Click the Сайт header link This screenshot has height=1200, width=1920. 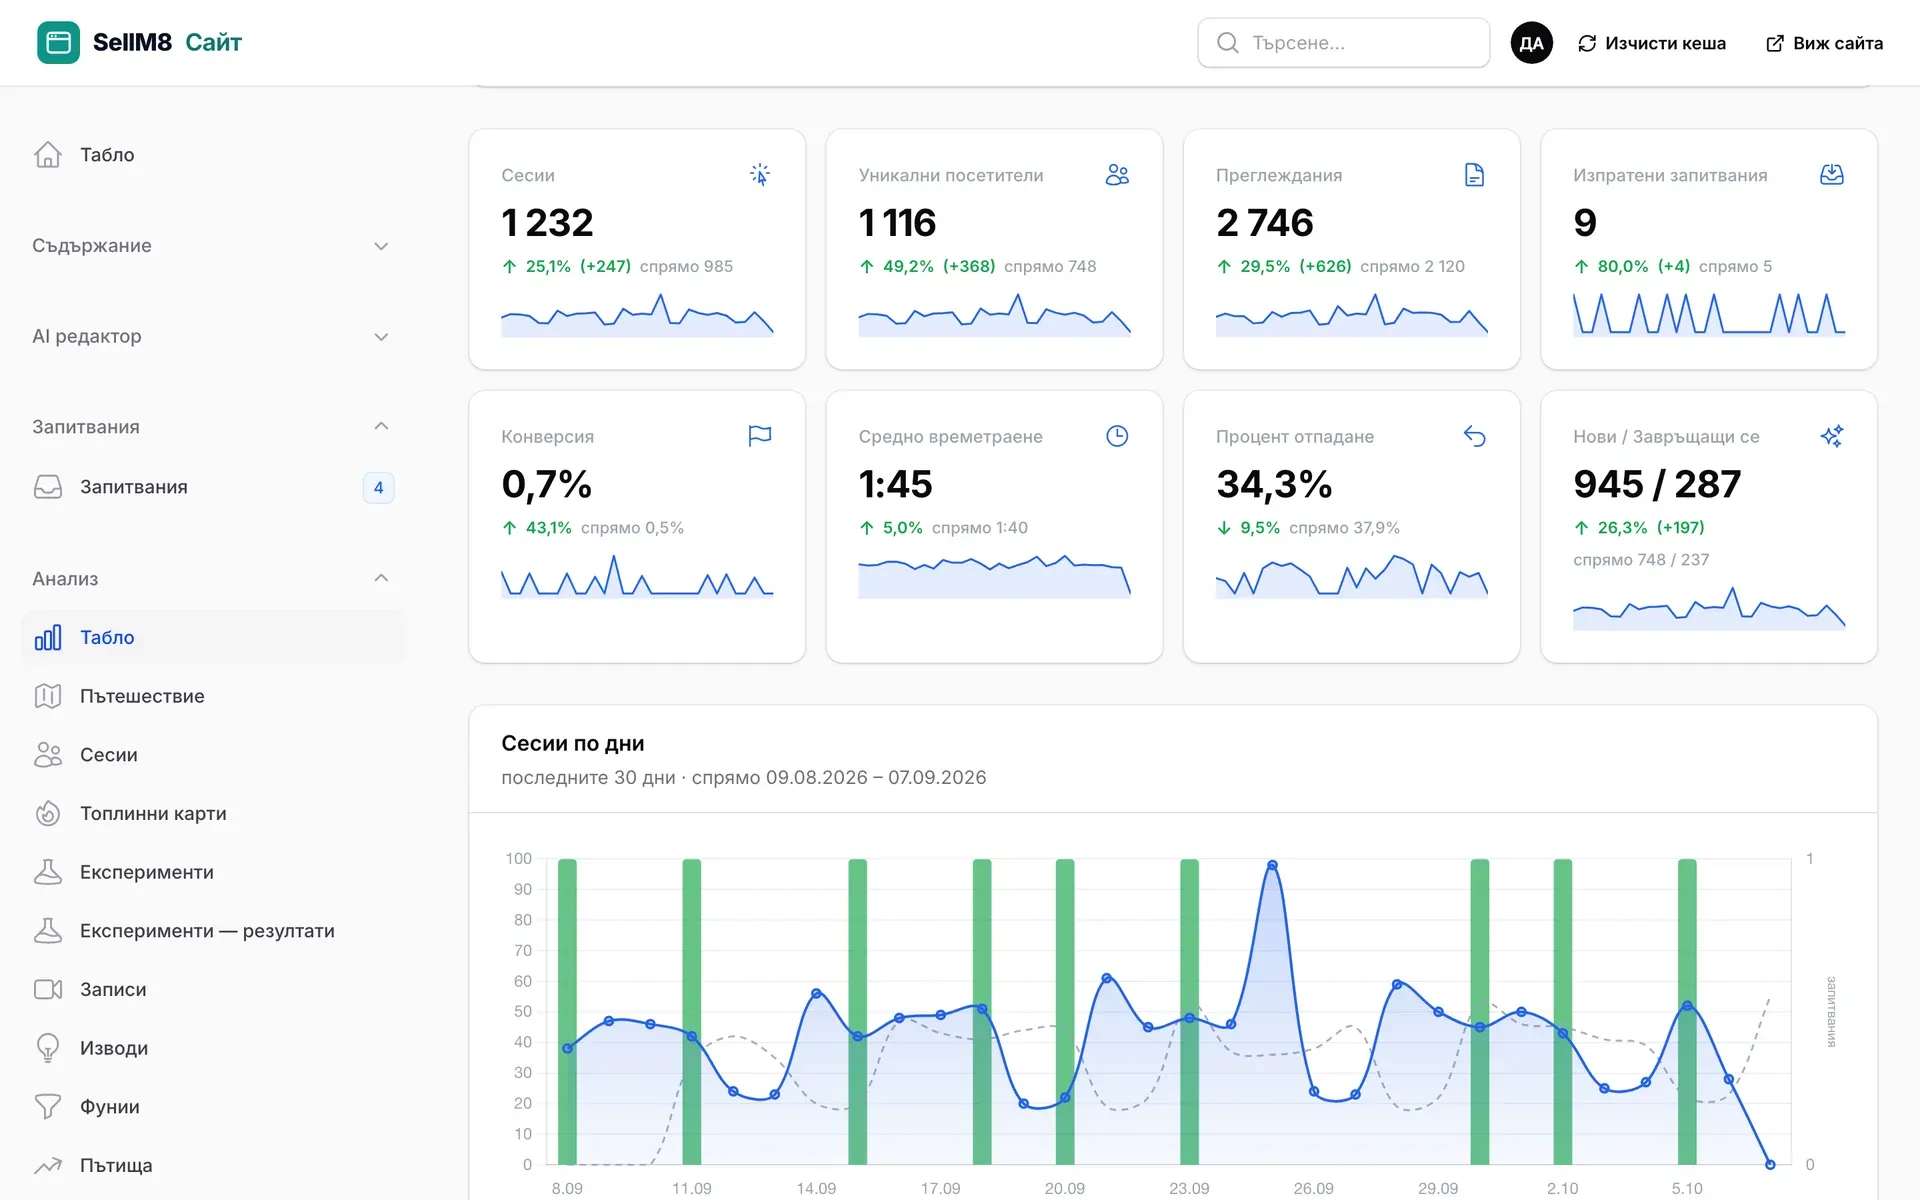[x=213, y=42]
